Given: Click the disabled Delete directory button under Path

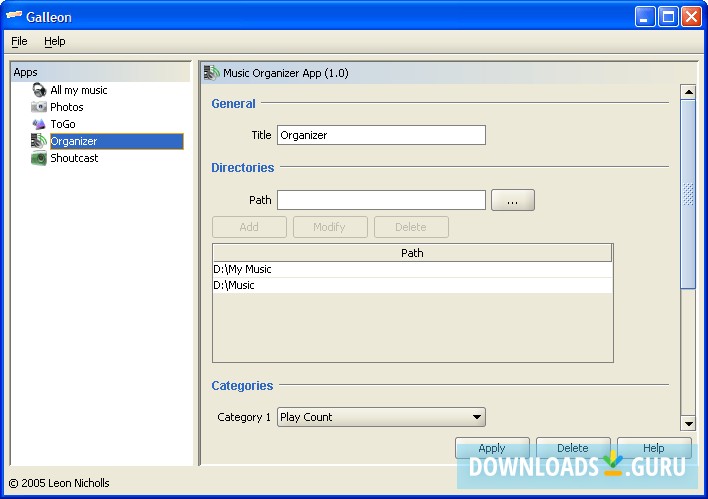Looking at the screenshot, I should click(411, 227).
